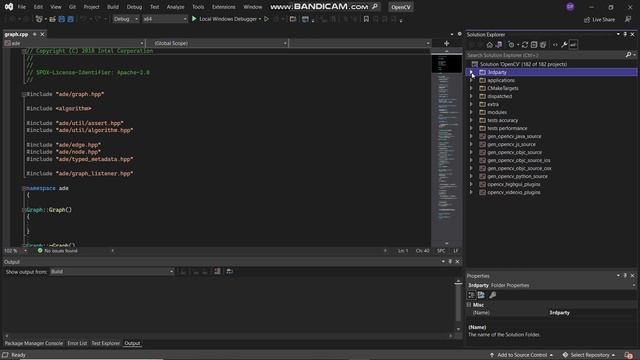Toggle auto-hide pin on Solution Explorer
Viewport: 640px width, 360px height.
tap(625, 34)
